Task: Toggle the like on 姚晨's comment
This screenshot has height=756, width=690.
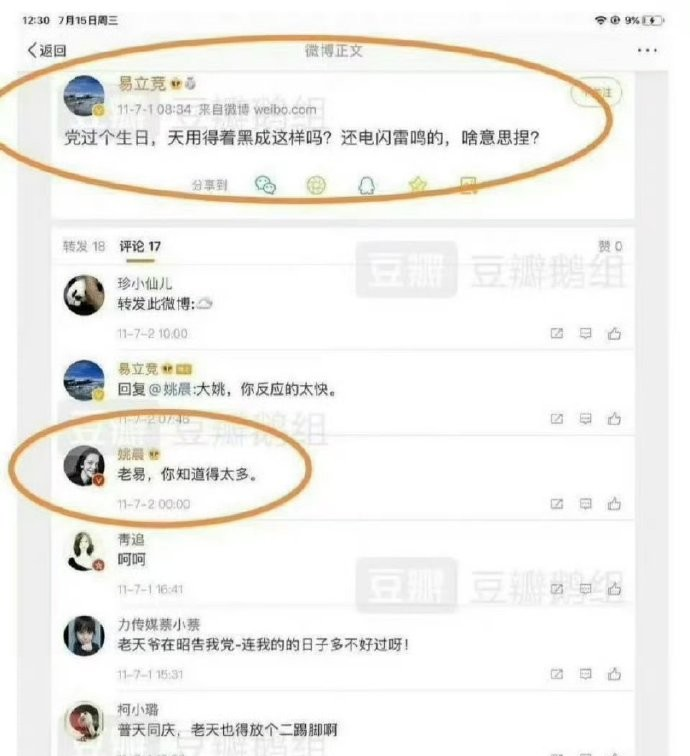Action: (x=614, y=504)
